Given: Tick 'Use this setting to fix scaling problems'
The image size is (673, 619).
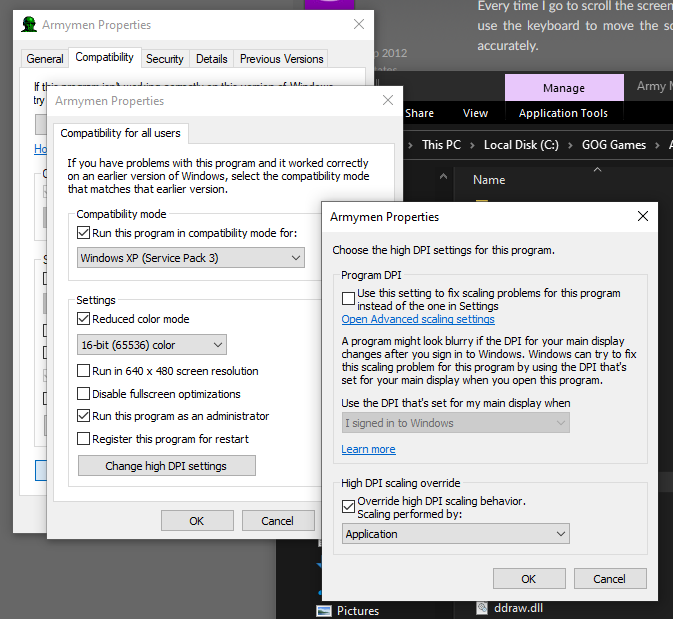Looking at the screenshot, I should click(x=348, y=298).
